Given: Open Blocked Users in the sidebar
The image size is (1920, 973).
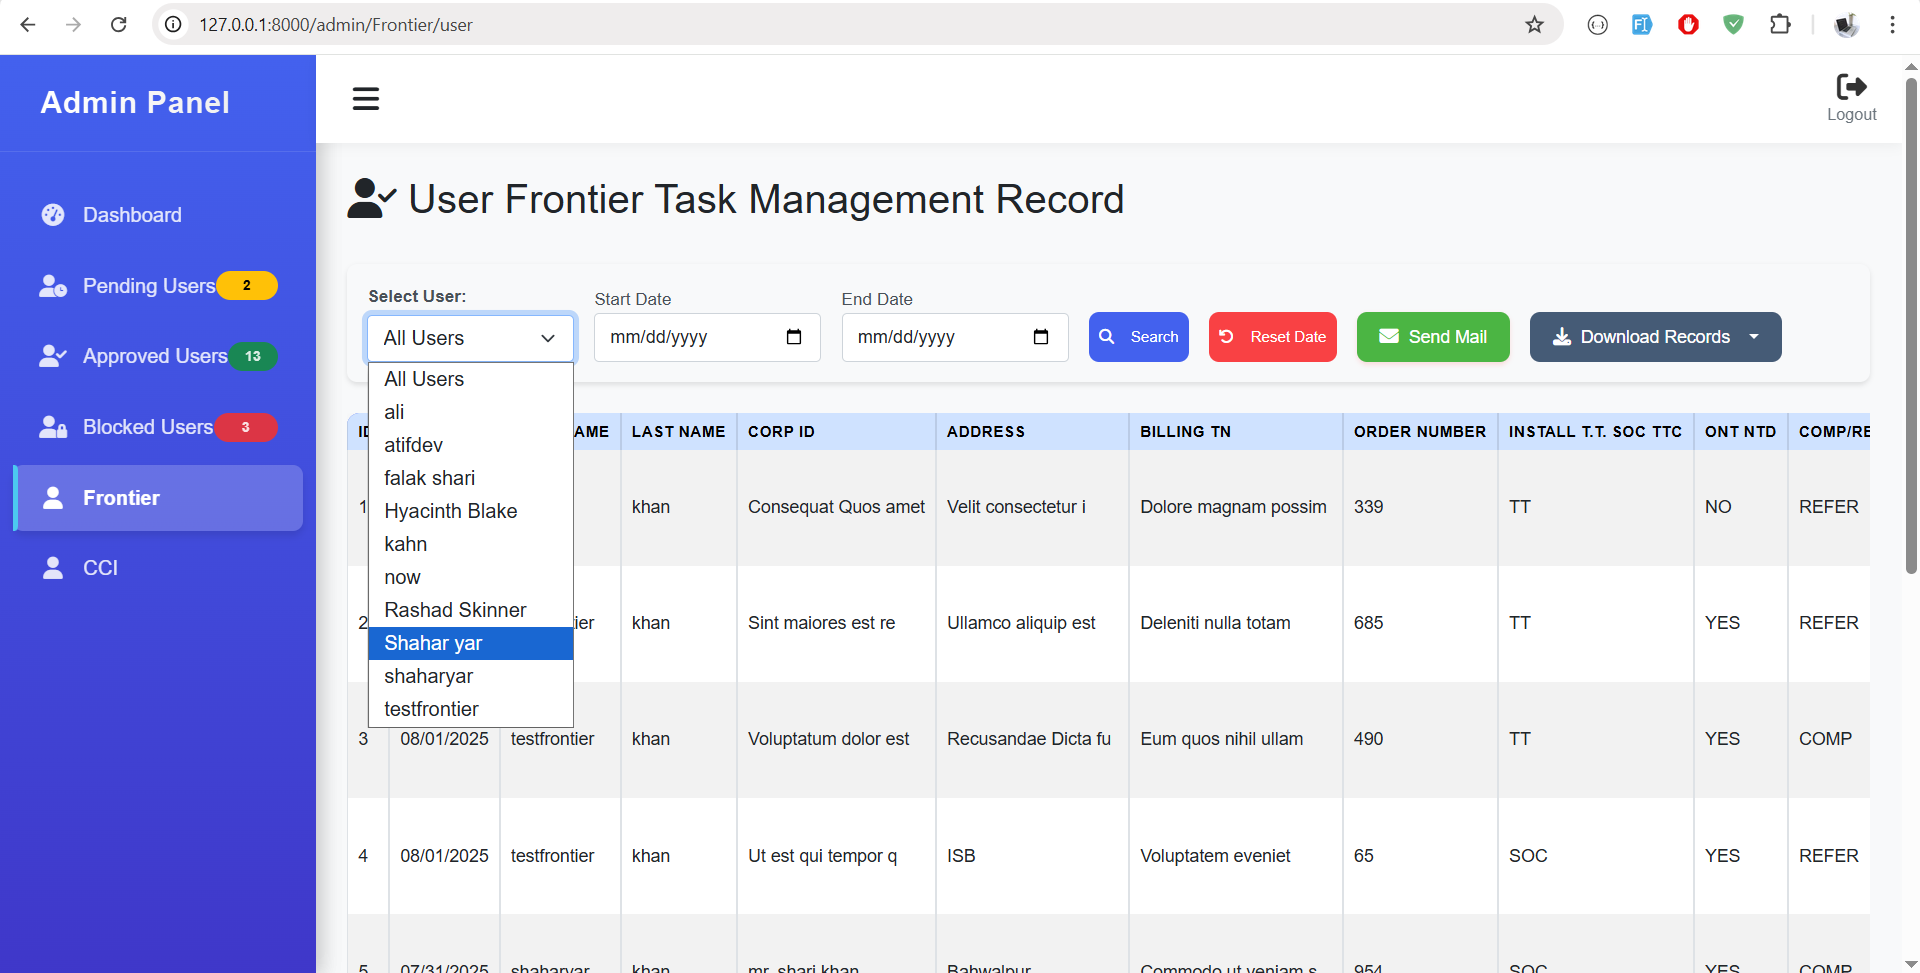Looking at the screenshot, I should coord(147,427).
